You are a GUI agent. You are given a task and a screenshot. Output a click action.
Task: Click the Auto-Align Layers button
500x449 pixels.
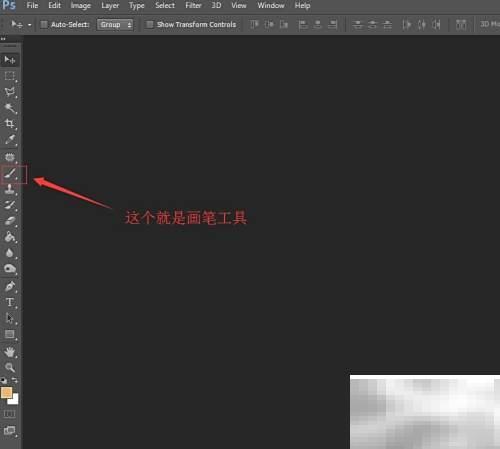pos(461,24)
